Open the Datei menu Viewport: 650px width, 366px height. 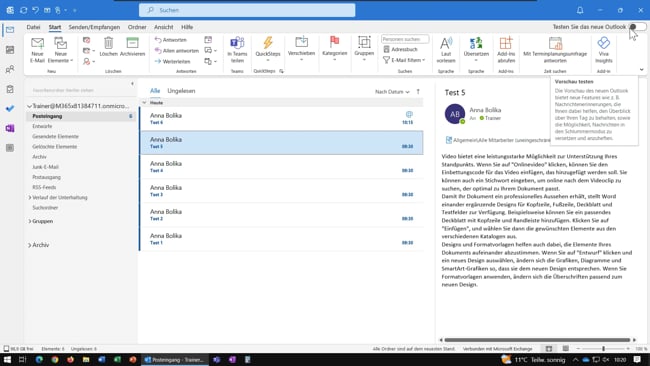pyautogui.click(x=33, y=27)
